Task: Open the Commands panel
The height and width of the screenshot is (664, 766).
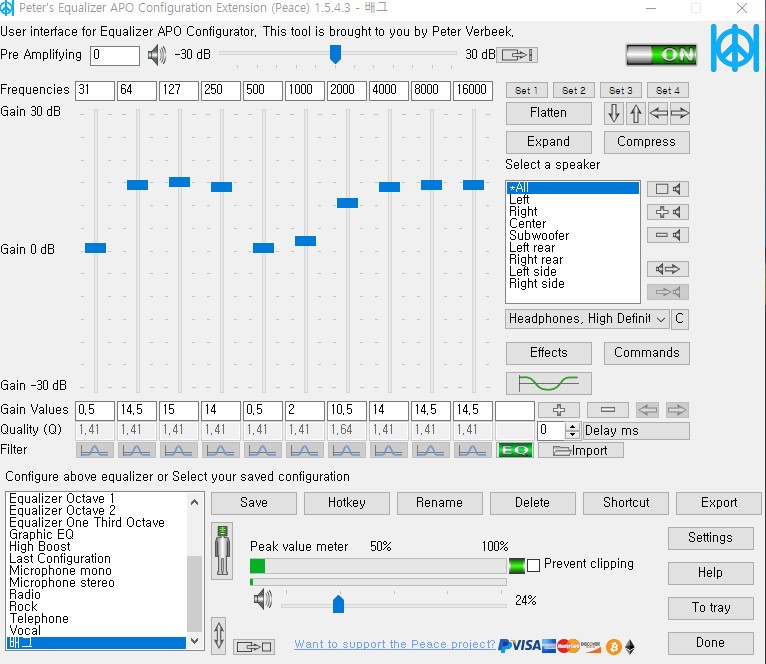Action: click(646, 353)
